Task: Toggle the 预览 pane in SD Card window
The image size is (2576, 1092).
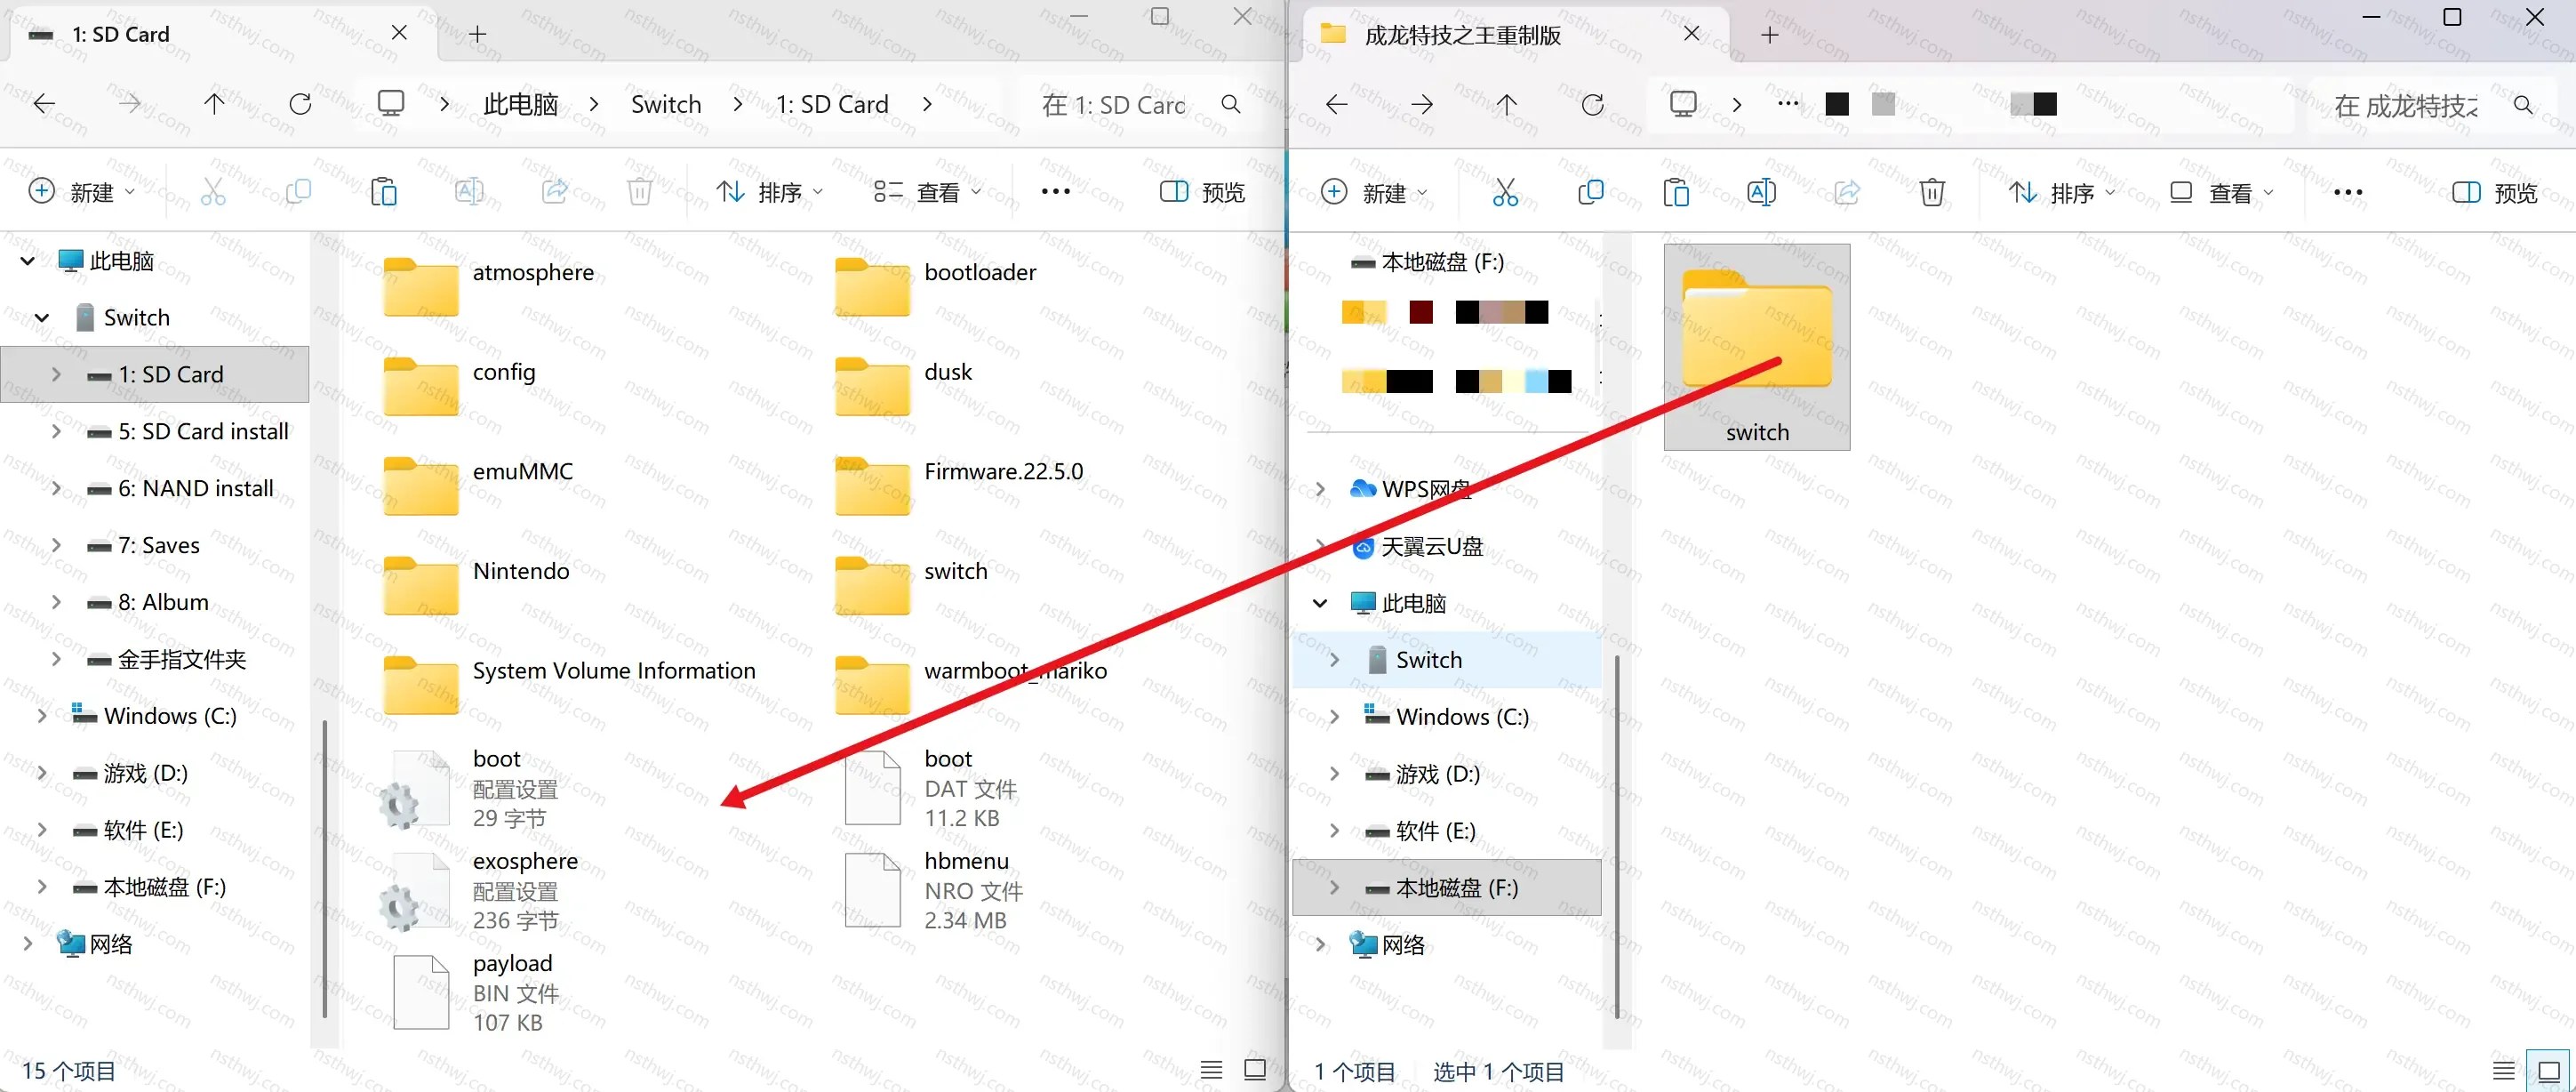Action: 1202,191
